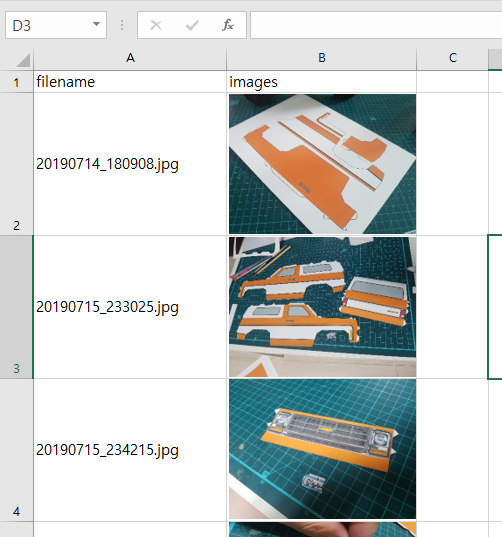Select cell with 20190714_180908.jpg
Viewport: 502px width, 537px height.
pyautogui.click(x=130, y=164)
